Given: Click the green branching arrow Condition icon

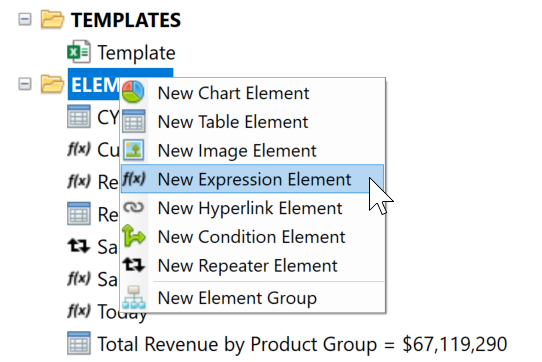Looking at the screenshot, I should 133,235.
